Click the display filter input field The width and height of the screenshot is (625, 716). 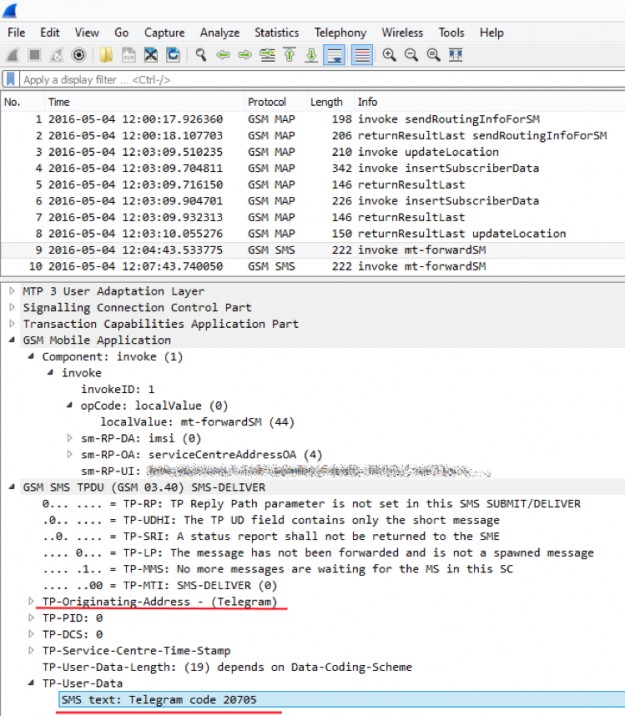(300, 79)
